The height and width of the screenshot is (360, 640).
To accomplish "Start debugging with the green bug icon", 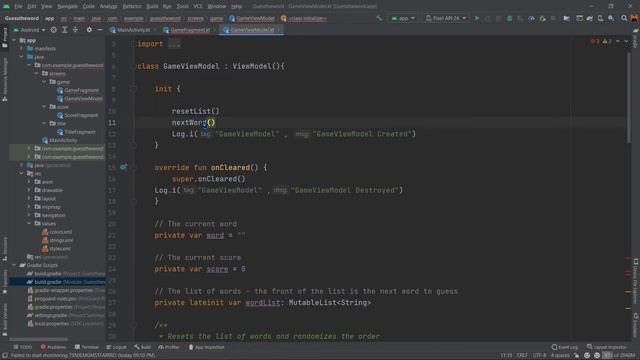I will (509, 18).
